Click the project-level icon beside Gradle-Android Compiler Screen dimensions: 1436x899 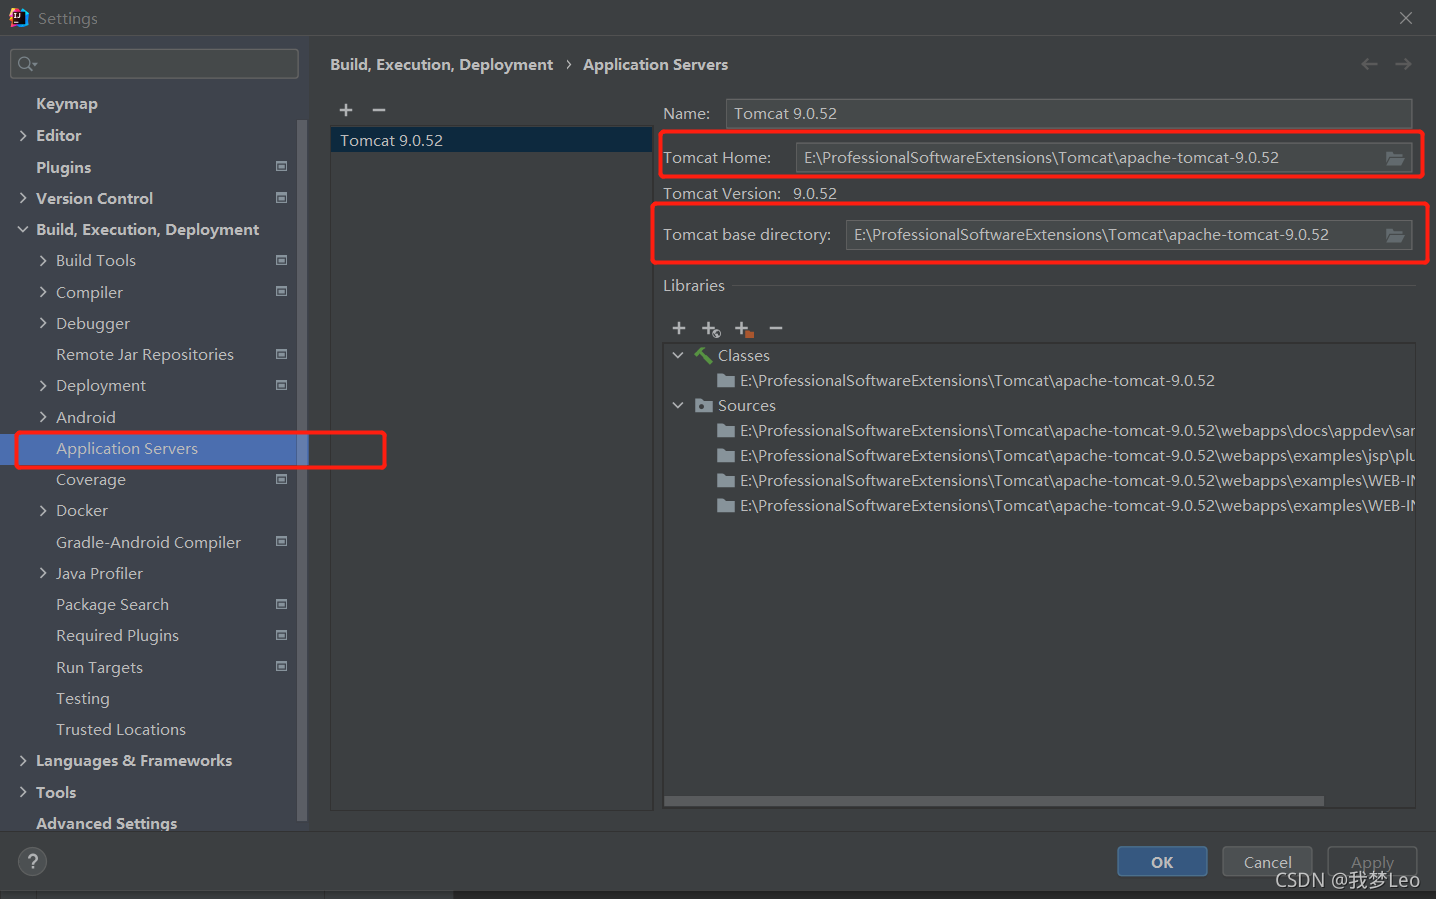[282, 541]
